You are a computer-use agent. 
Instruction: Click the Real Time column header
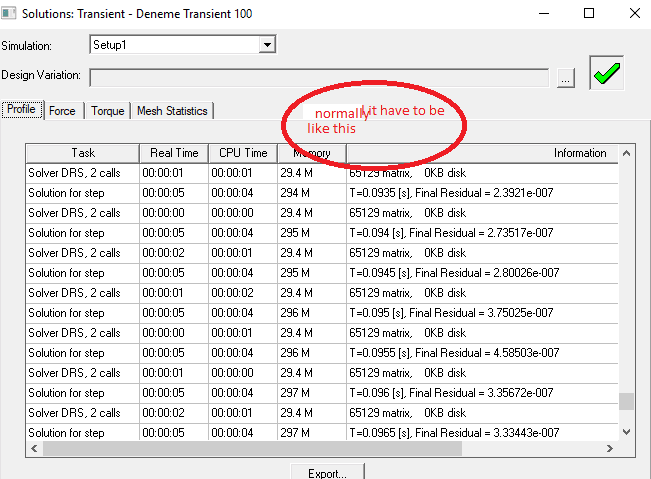click(x=174, y=153)
